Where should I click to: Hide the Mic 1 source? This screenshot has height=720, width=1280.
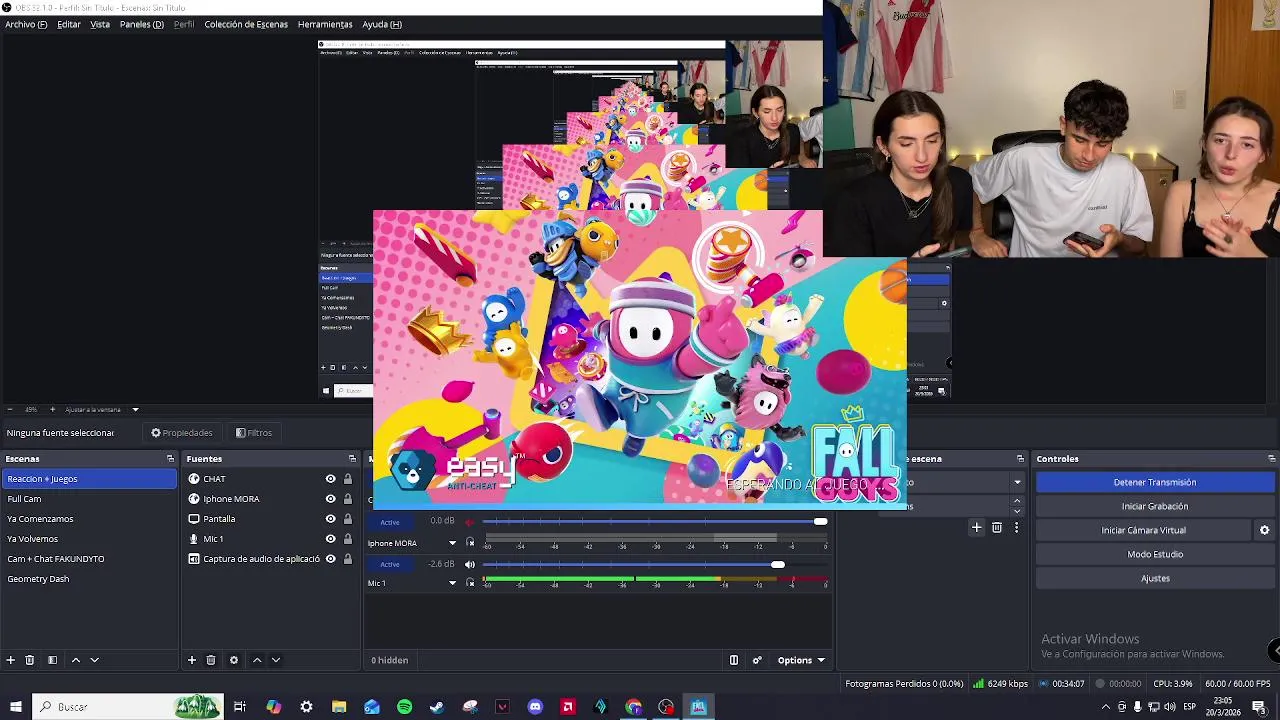point(330,539)
